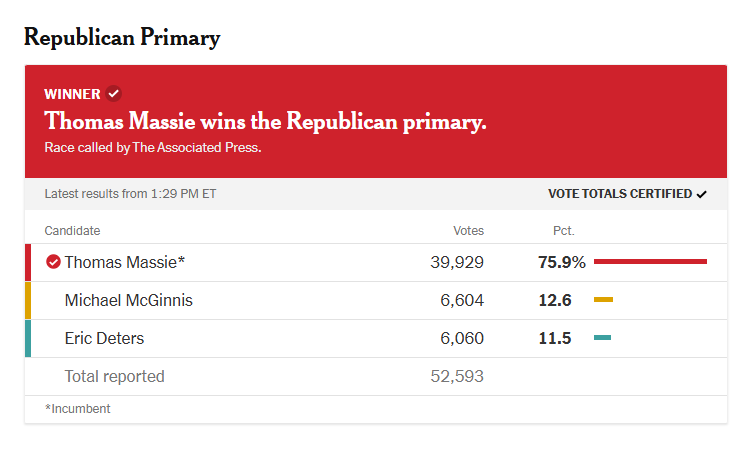The height and width of the screenshot is (453, 748).
Task: Click the Candidate column header
Action: pyautogui.click(x=72, y=231)
